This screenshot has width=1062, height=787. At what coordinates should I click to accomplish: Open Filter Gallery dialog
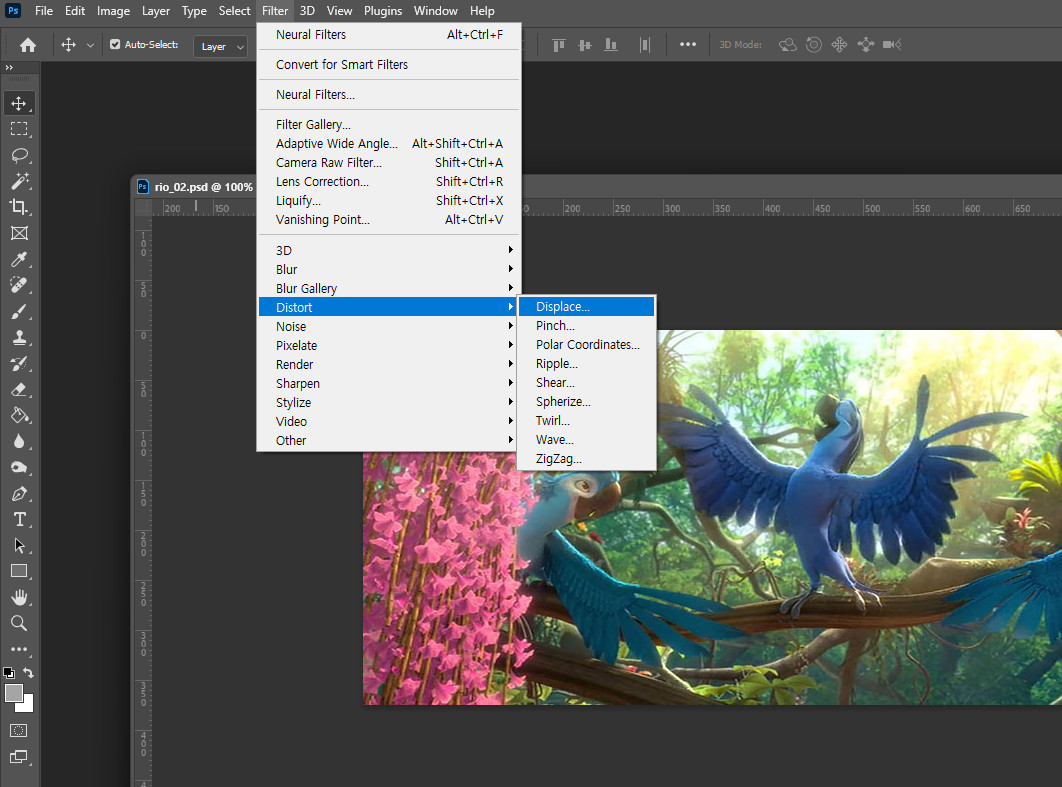389,125
